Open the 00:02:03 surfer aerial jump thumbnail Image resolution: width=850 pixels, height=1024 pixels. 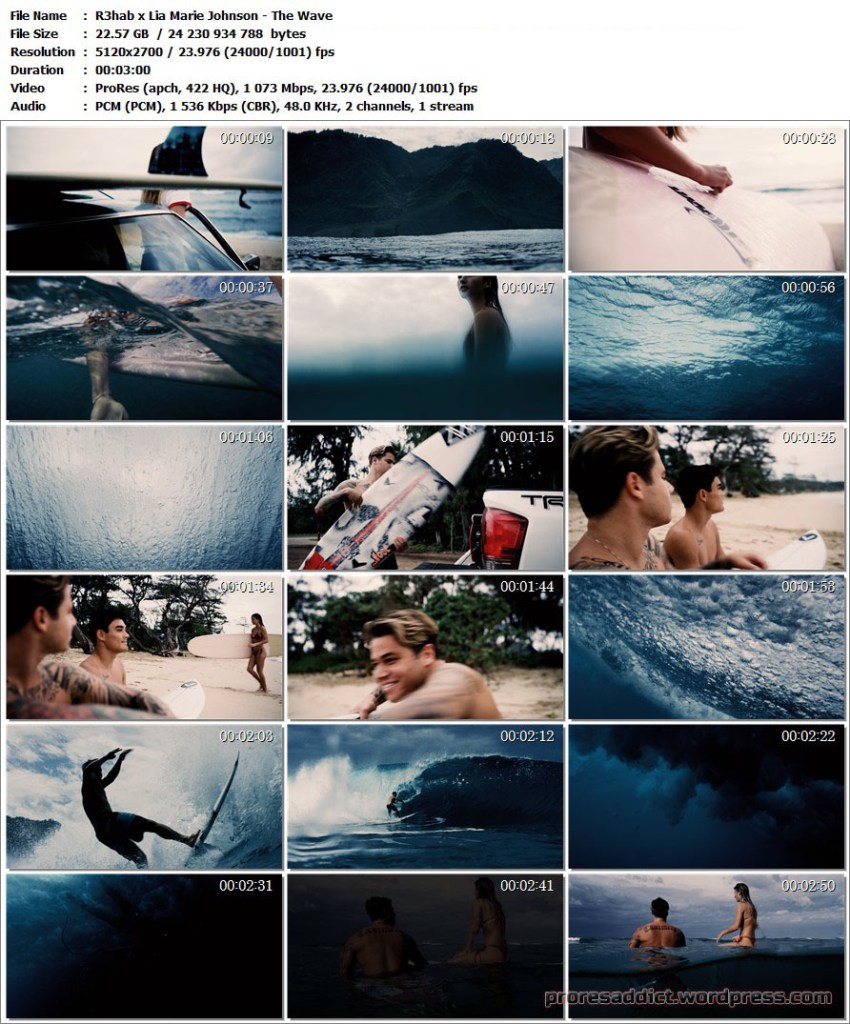144,796
